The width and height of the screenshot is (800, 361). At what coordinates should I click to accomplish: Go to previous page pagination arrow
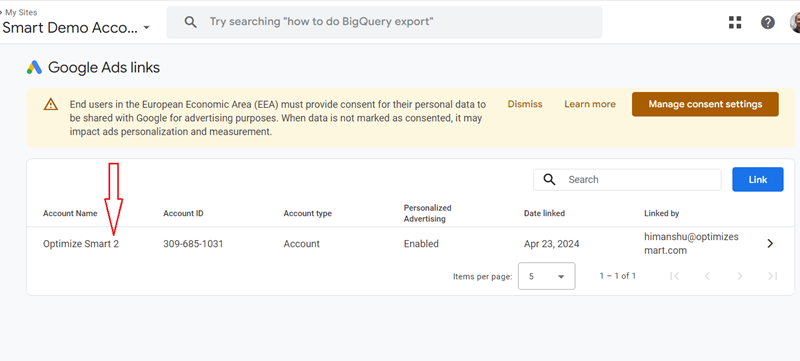tap(707, 276)
